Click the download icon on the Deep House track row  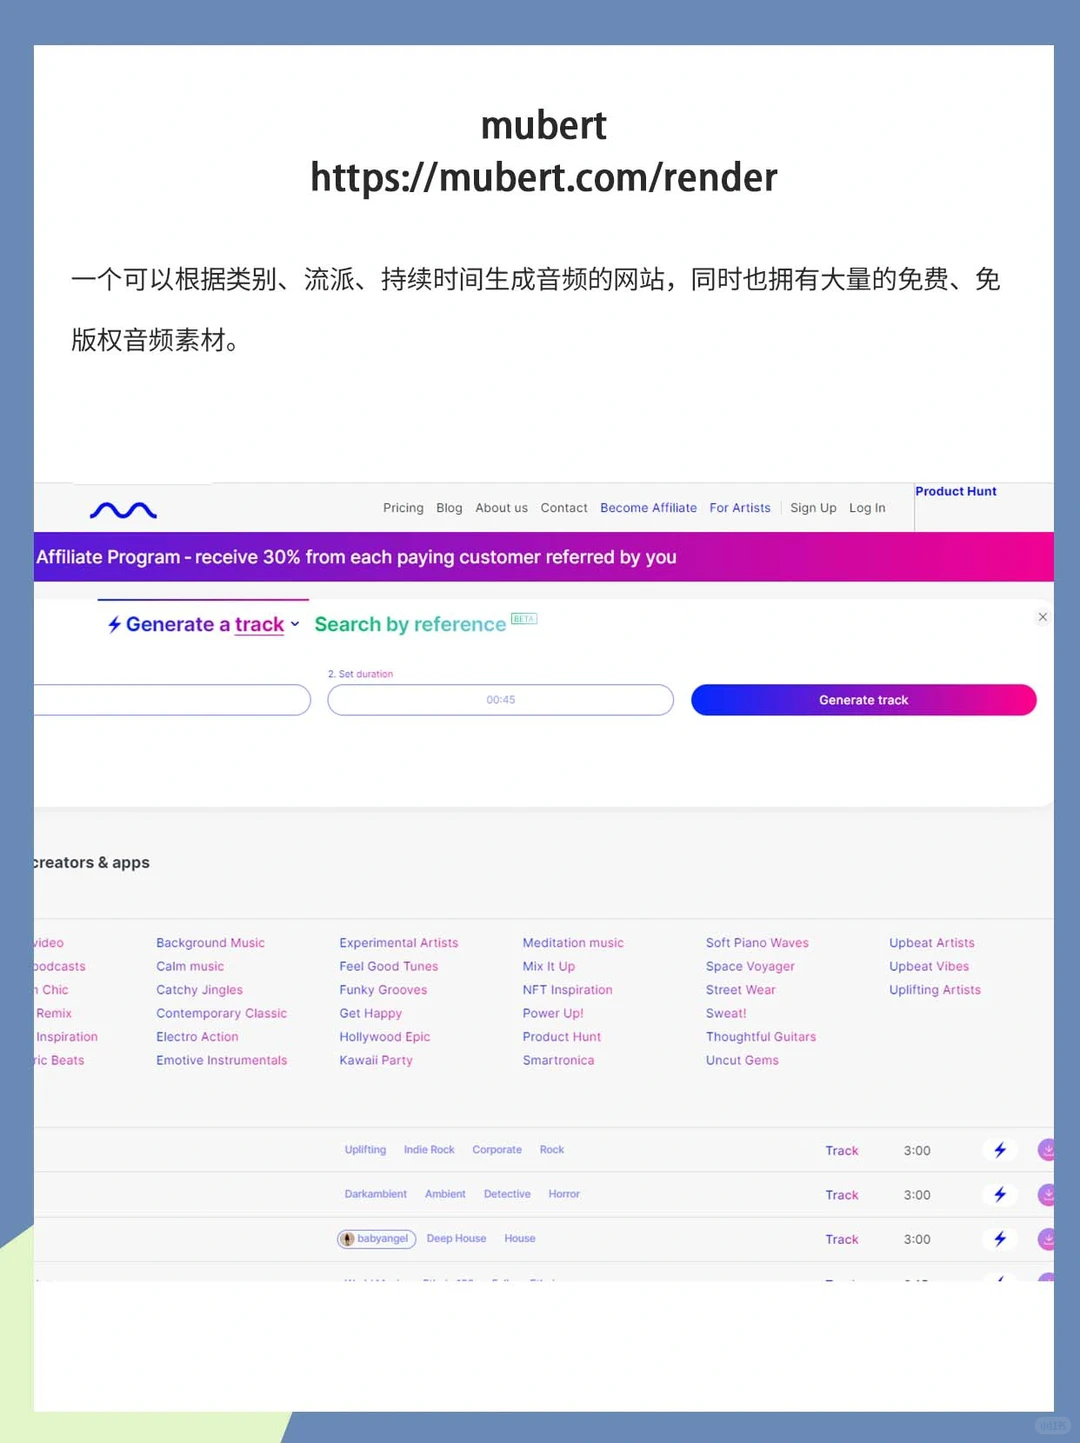pyautogui.click(x=1047, y=1239)
